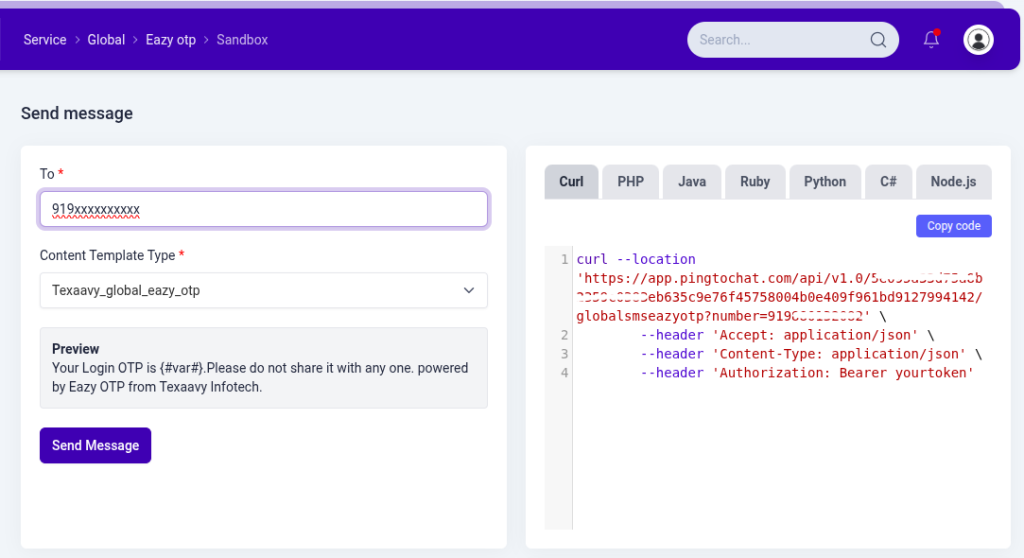Focus the To phone number field
Screen dimensions: 1024x558
[264, 210]
